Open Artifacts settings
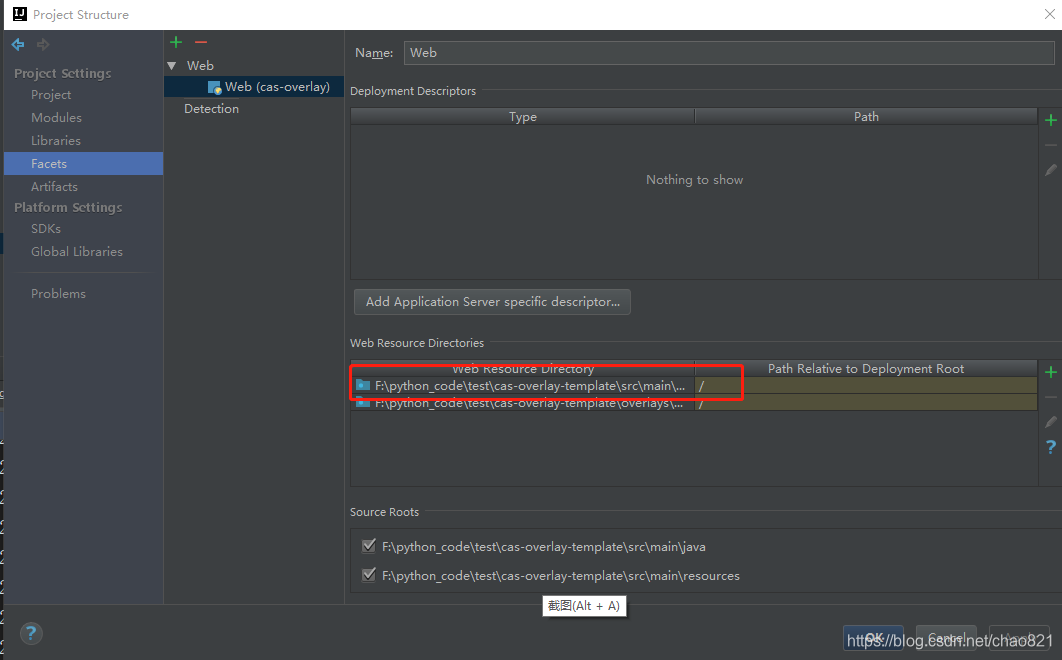The image size is (1062, 660). (x=54, y=186)
